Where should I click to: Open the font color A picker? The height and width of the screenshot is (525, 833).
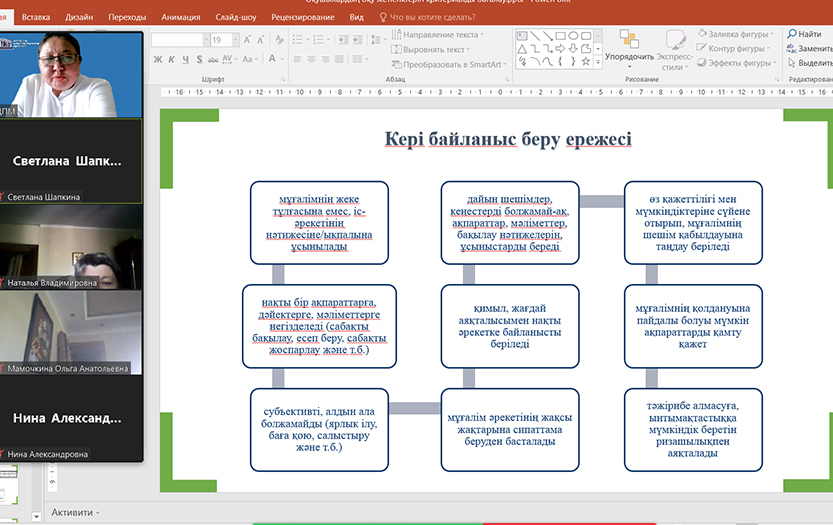[272, 60]
